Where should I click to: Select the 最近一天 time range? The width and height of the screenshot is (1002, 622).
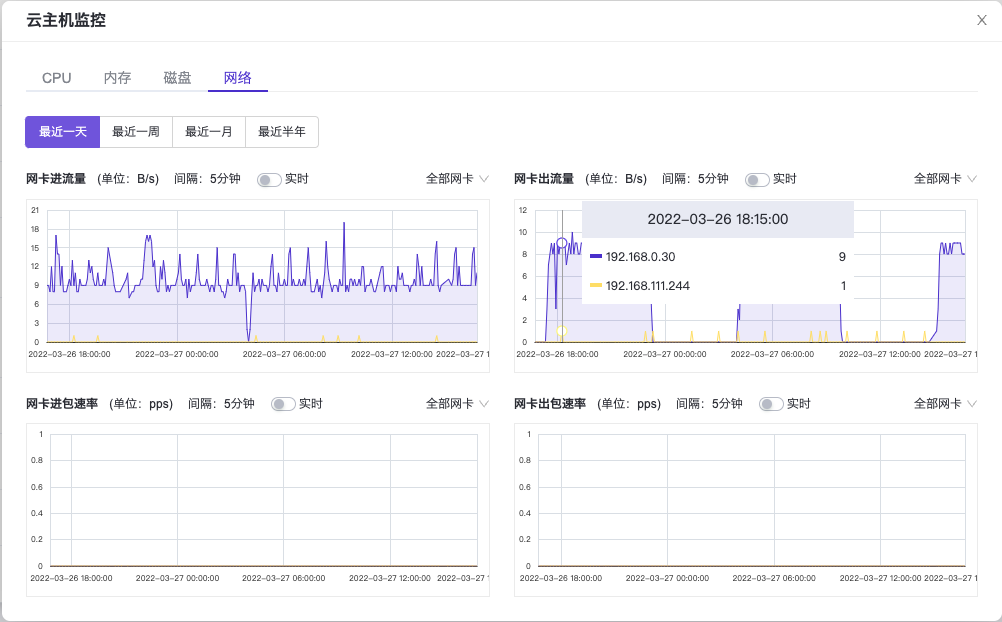63,131
